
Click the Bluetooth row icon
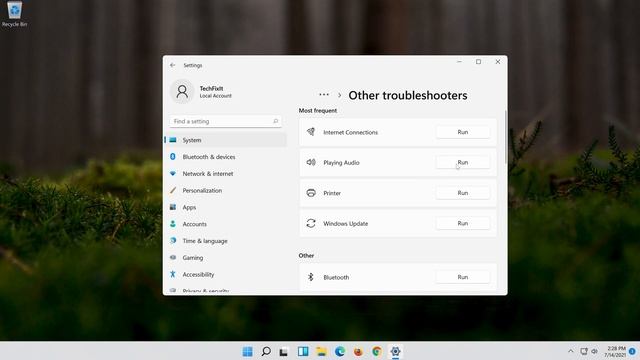[x=311, y=277]
